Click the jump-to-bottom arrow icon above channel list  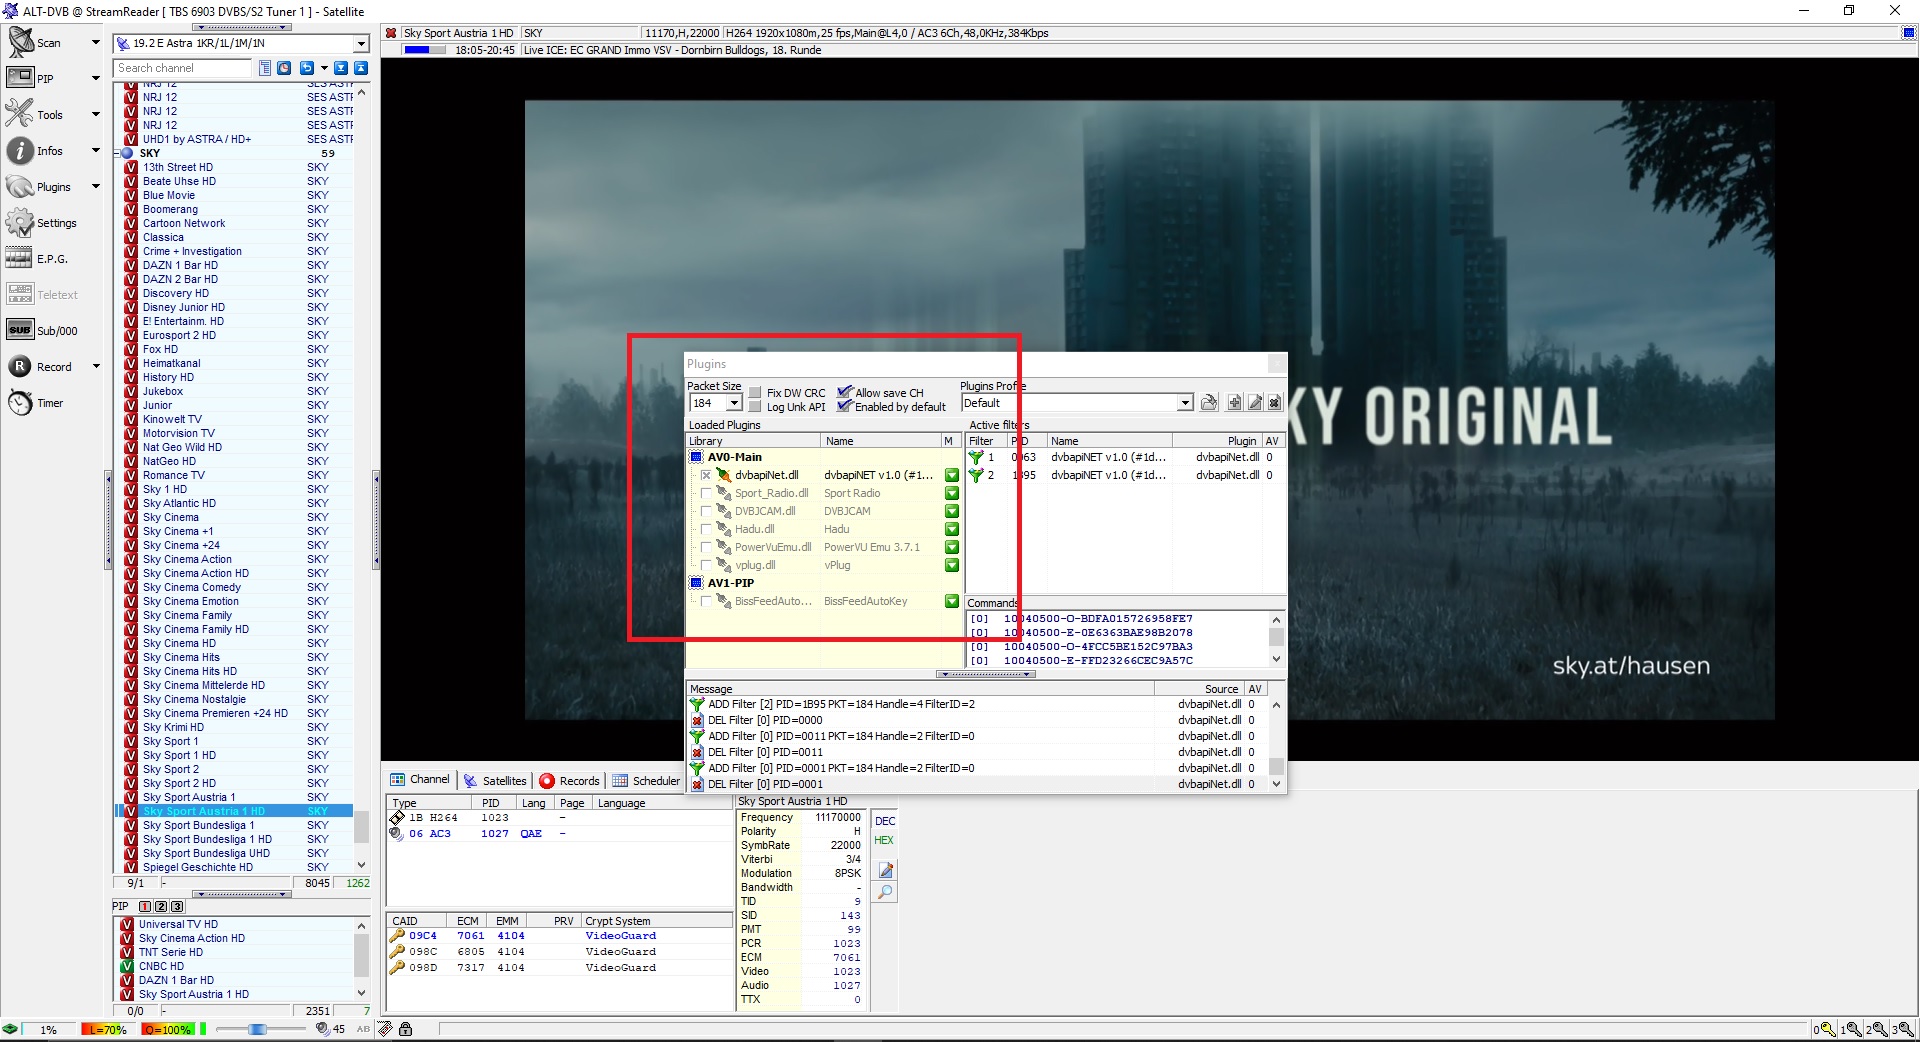(x=341, y=68)
